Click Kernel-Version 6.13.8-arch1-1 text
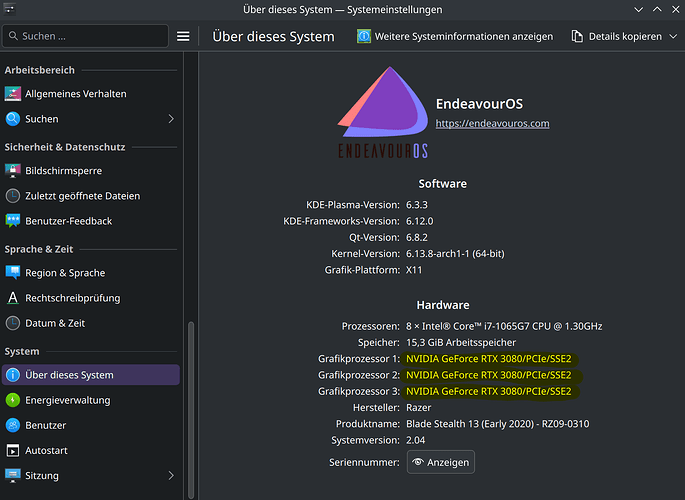The width and height of the screenshot is (685, 500). (455, 254)
